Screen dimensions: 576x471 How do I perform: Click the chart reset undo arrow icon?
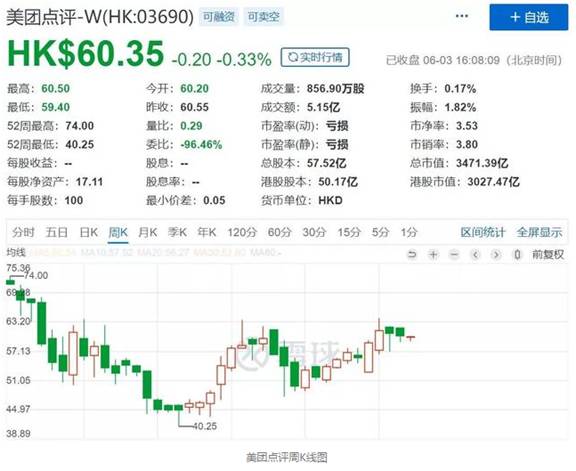pyautogui.click(x=412, y=254)
